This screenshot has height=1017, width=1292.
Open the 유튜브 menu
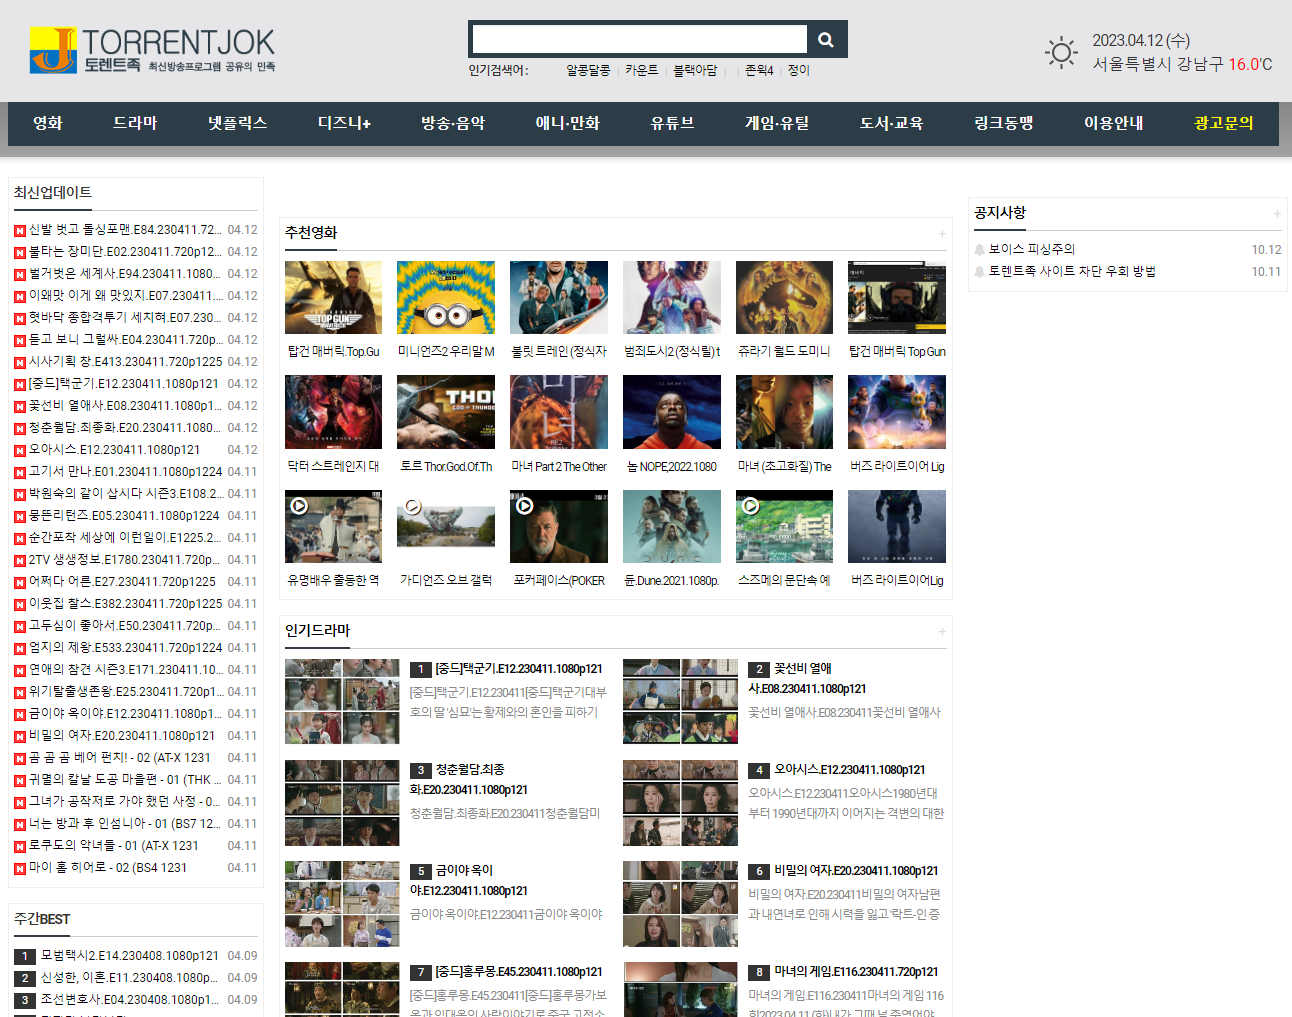[x=672, y=123]
